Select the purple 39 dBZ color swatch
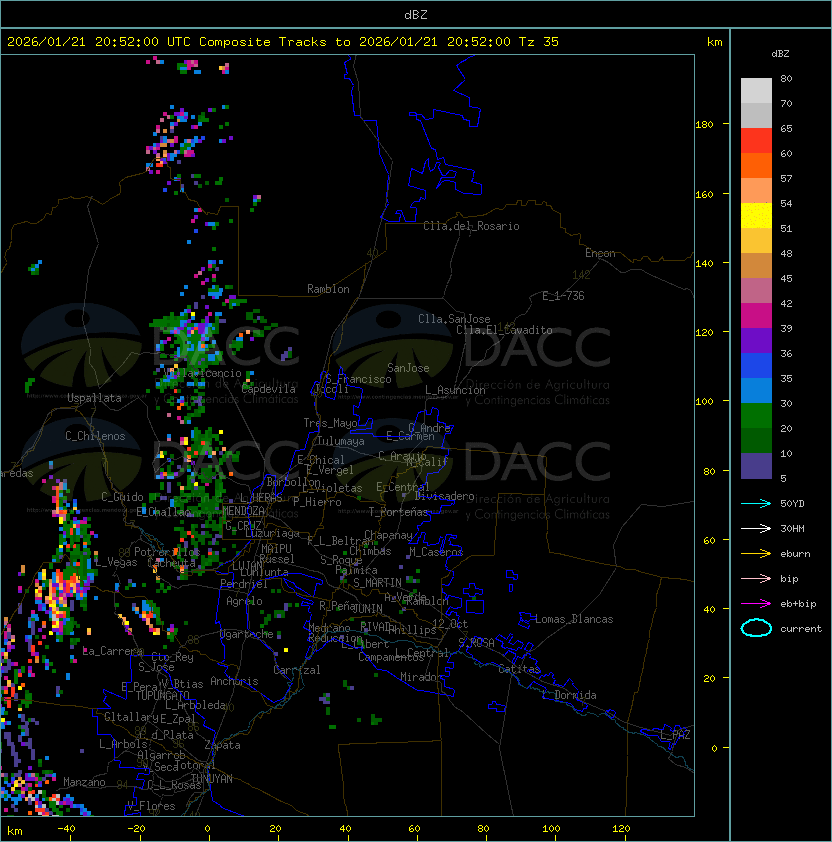Viewport: 832px width, 842px height. [x=756, y=340]
